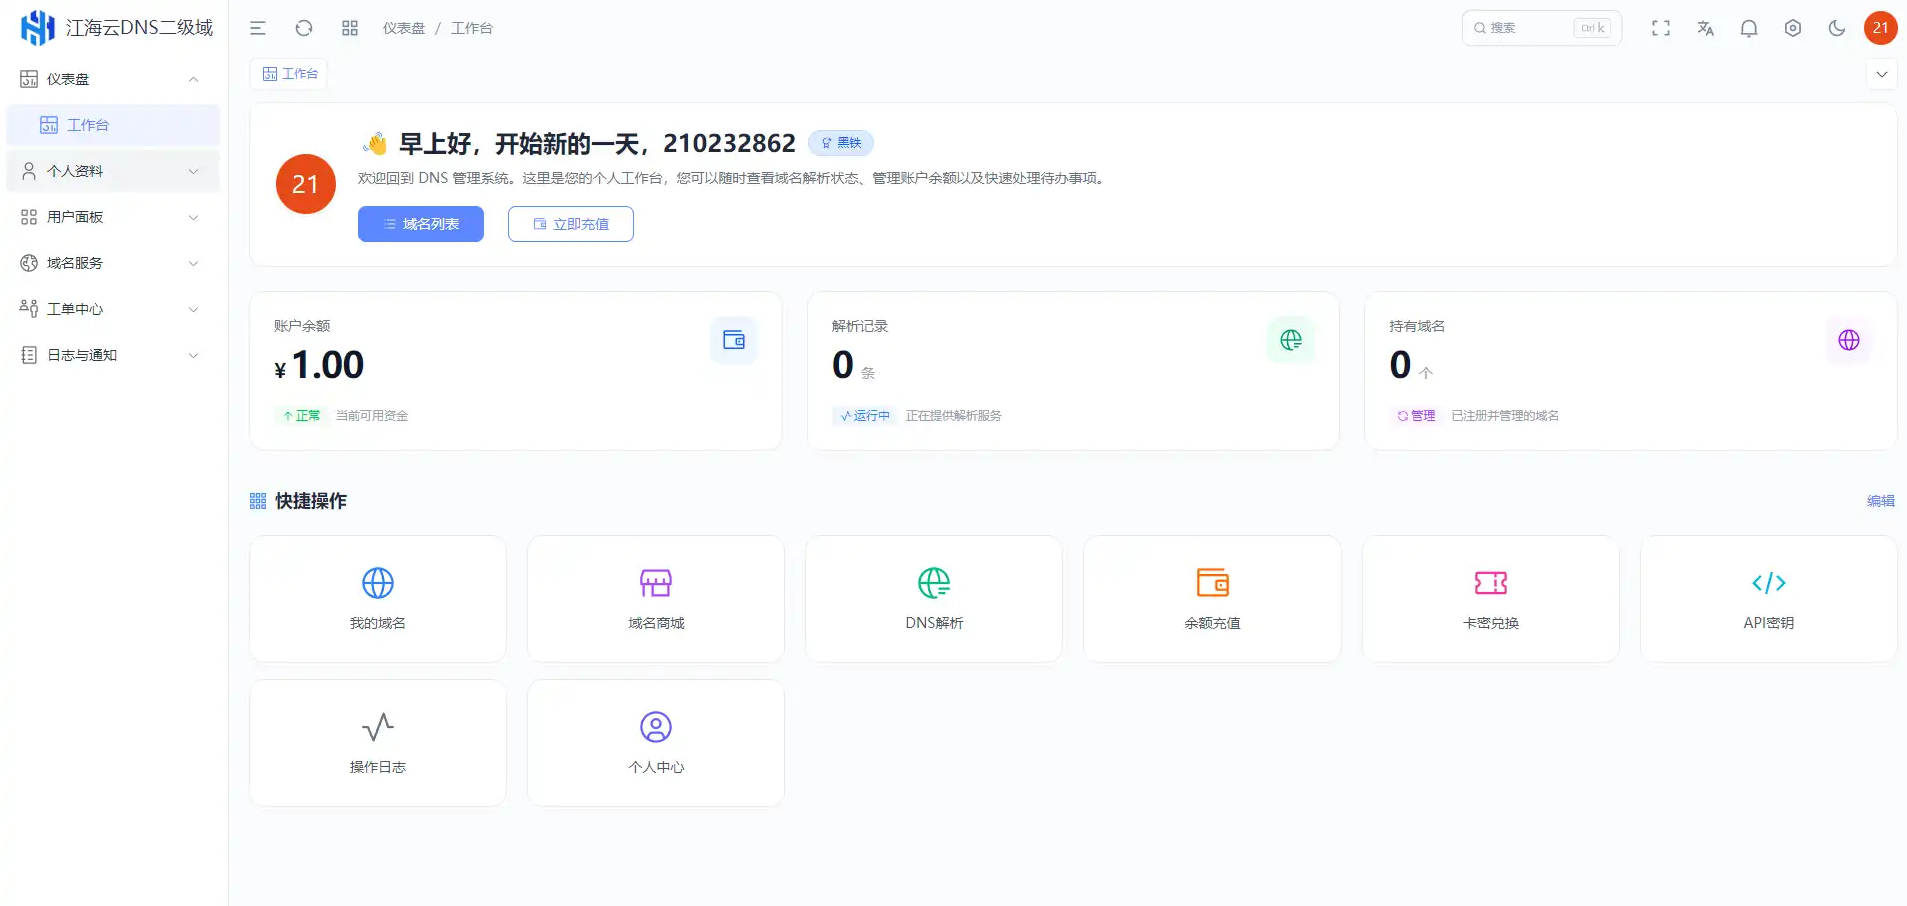
Task: Click the layout grid toggle icon
Action: (x=349, y=27)
